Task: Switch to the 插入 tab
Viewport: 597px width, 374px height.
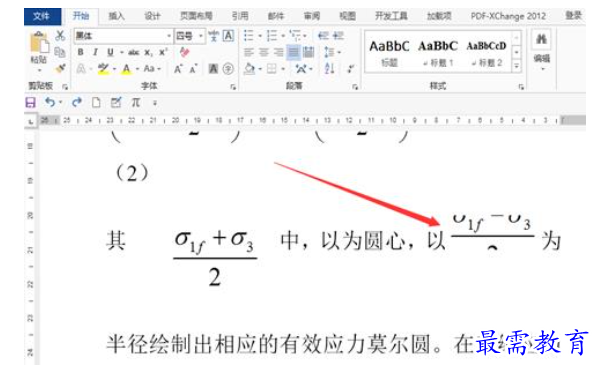Action: (x=117, y=16)
